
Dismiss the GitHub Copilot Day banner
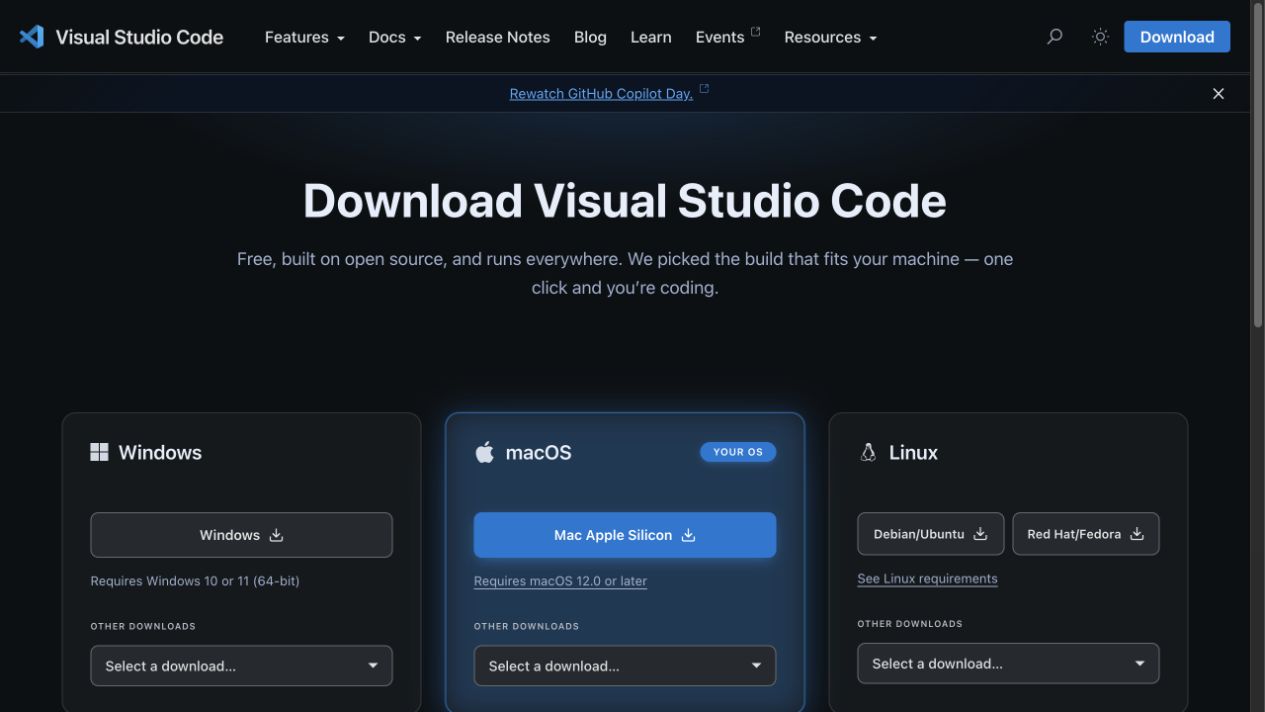(1218, 94)
